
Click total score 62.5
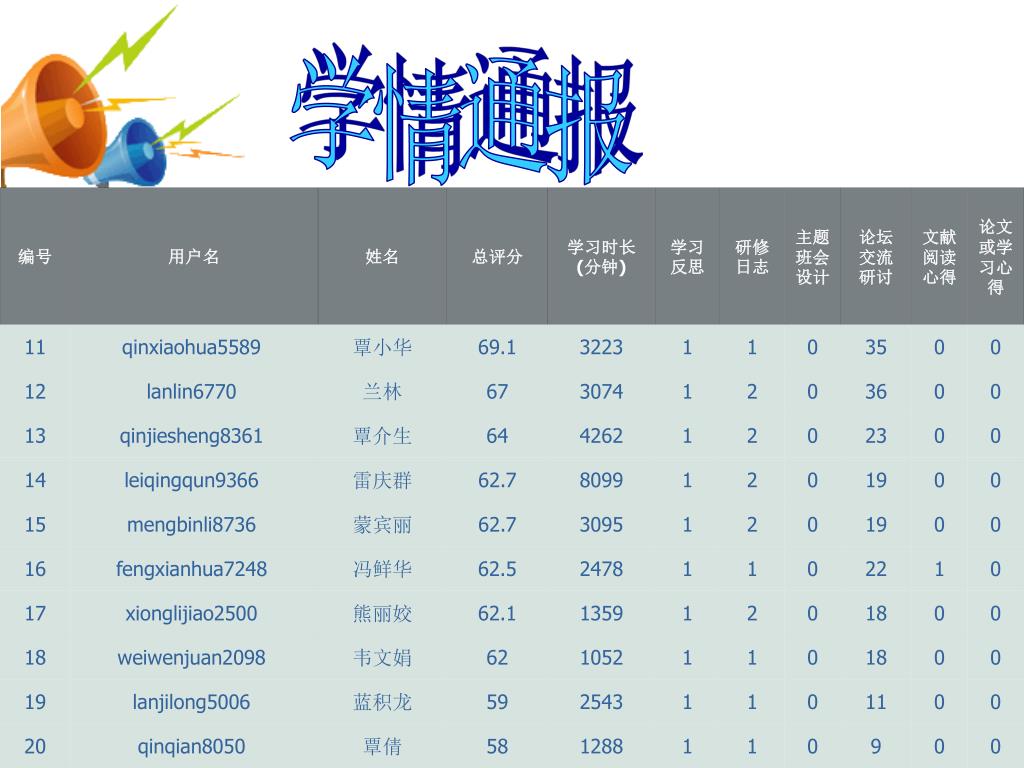pos(497,569)
